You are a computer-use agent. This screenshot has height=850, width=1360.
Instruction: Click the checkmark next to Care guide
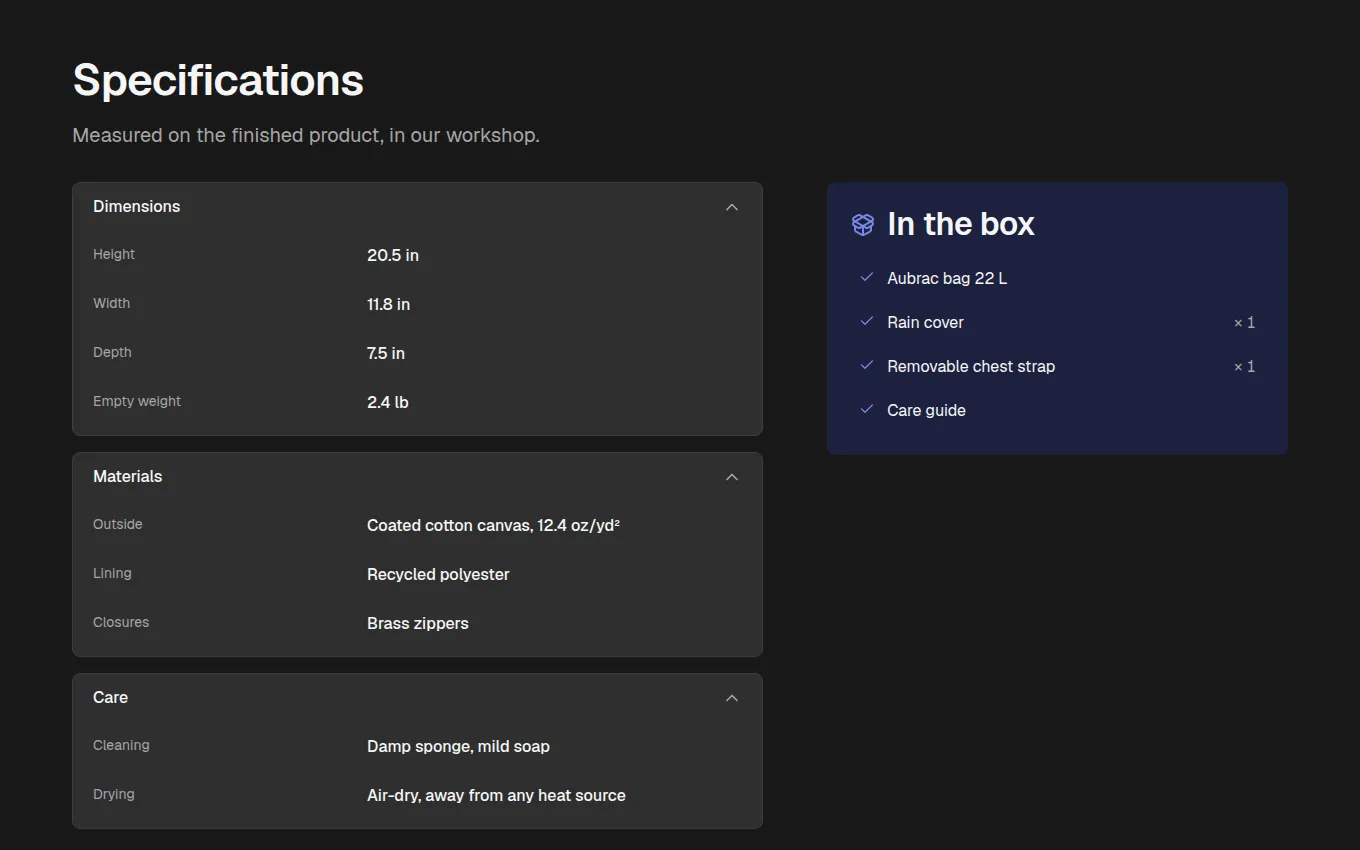coord(867,409)
